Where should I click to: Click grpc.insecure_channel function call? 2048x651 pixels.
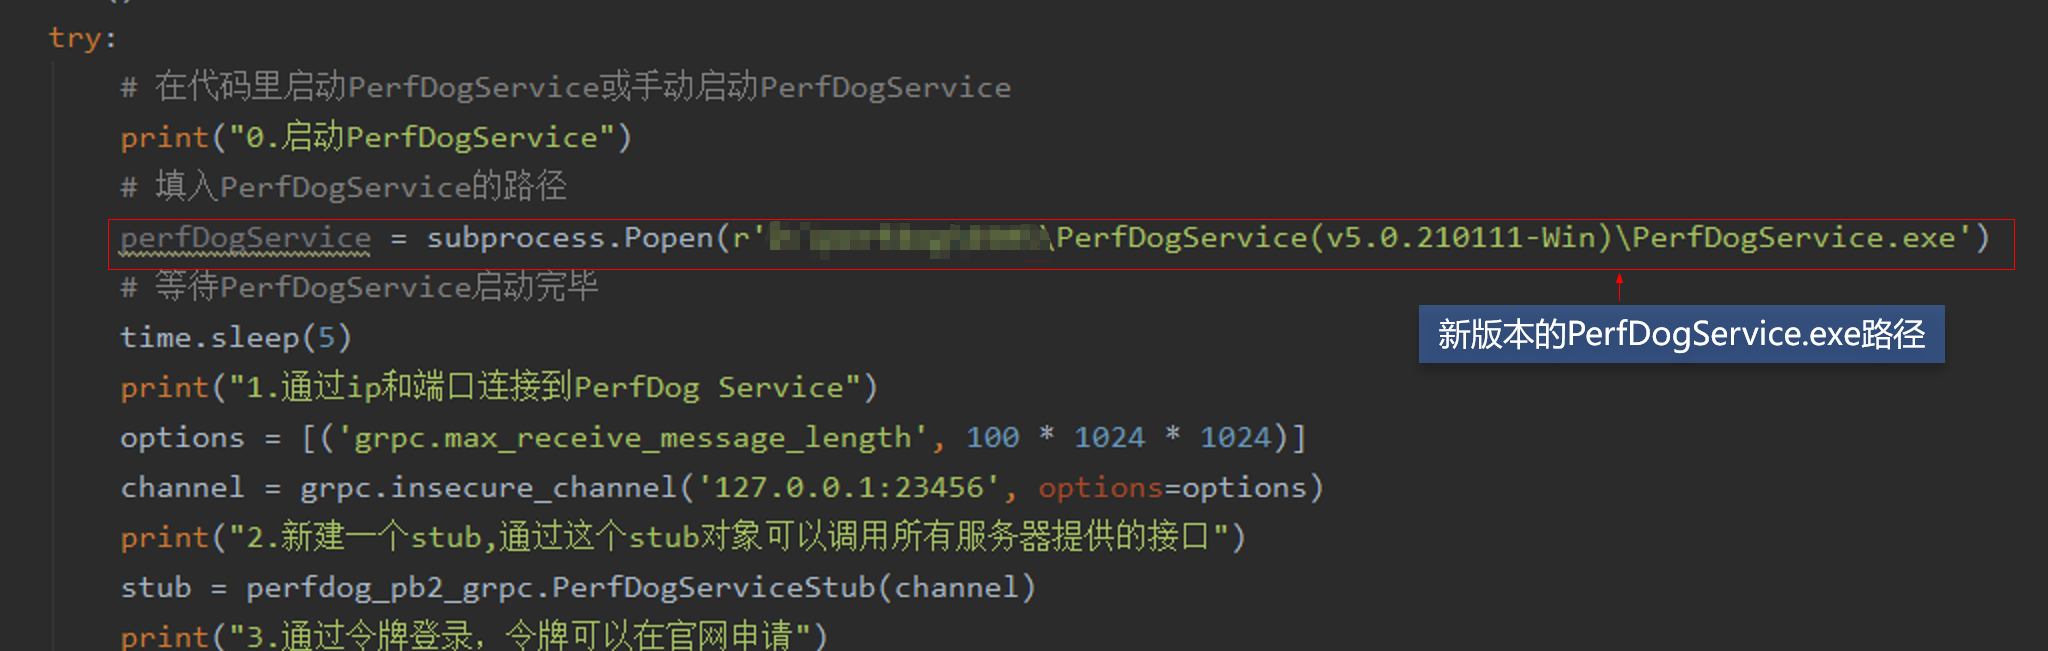(489, 488)
